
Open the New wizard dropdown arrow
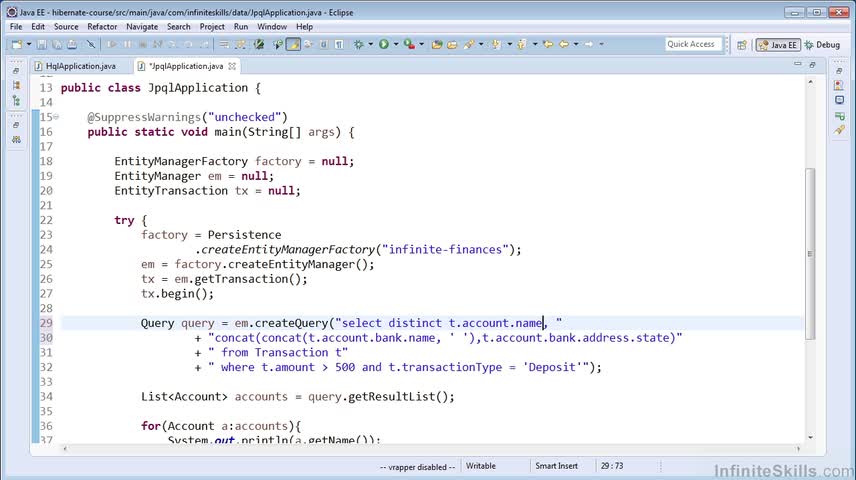28,44
